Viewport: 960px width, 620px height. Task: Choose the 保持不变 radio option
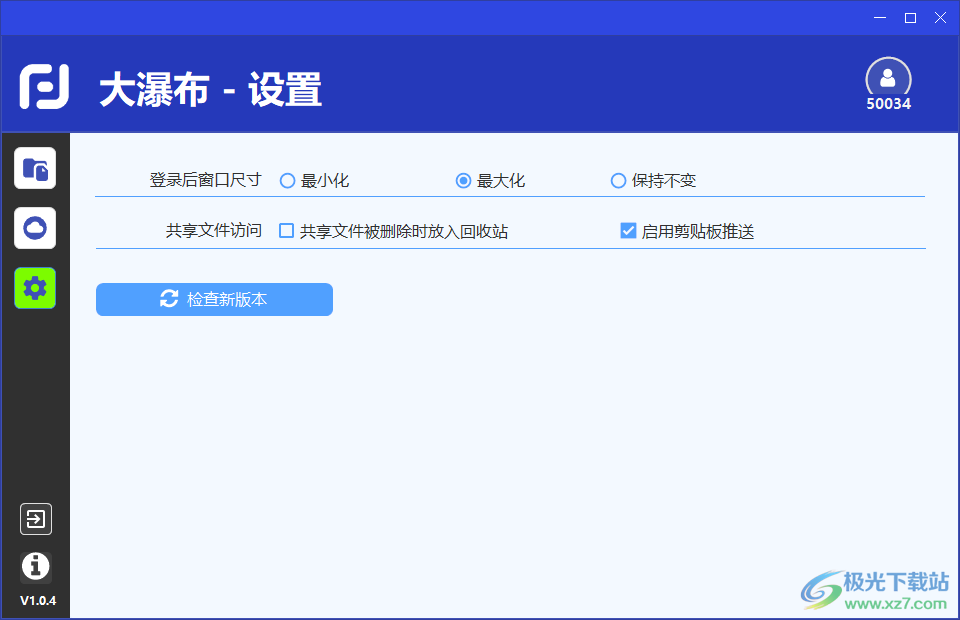point(618,181)
